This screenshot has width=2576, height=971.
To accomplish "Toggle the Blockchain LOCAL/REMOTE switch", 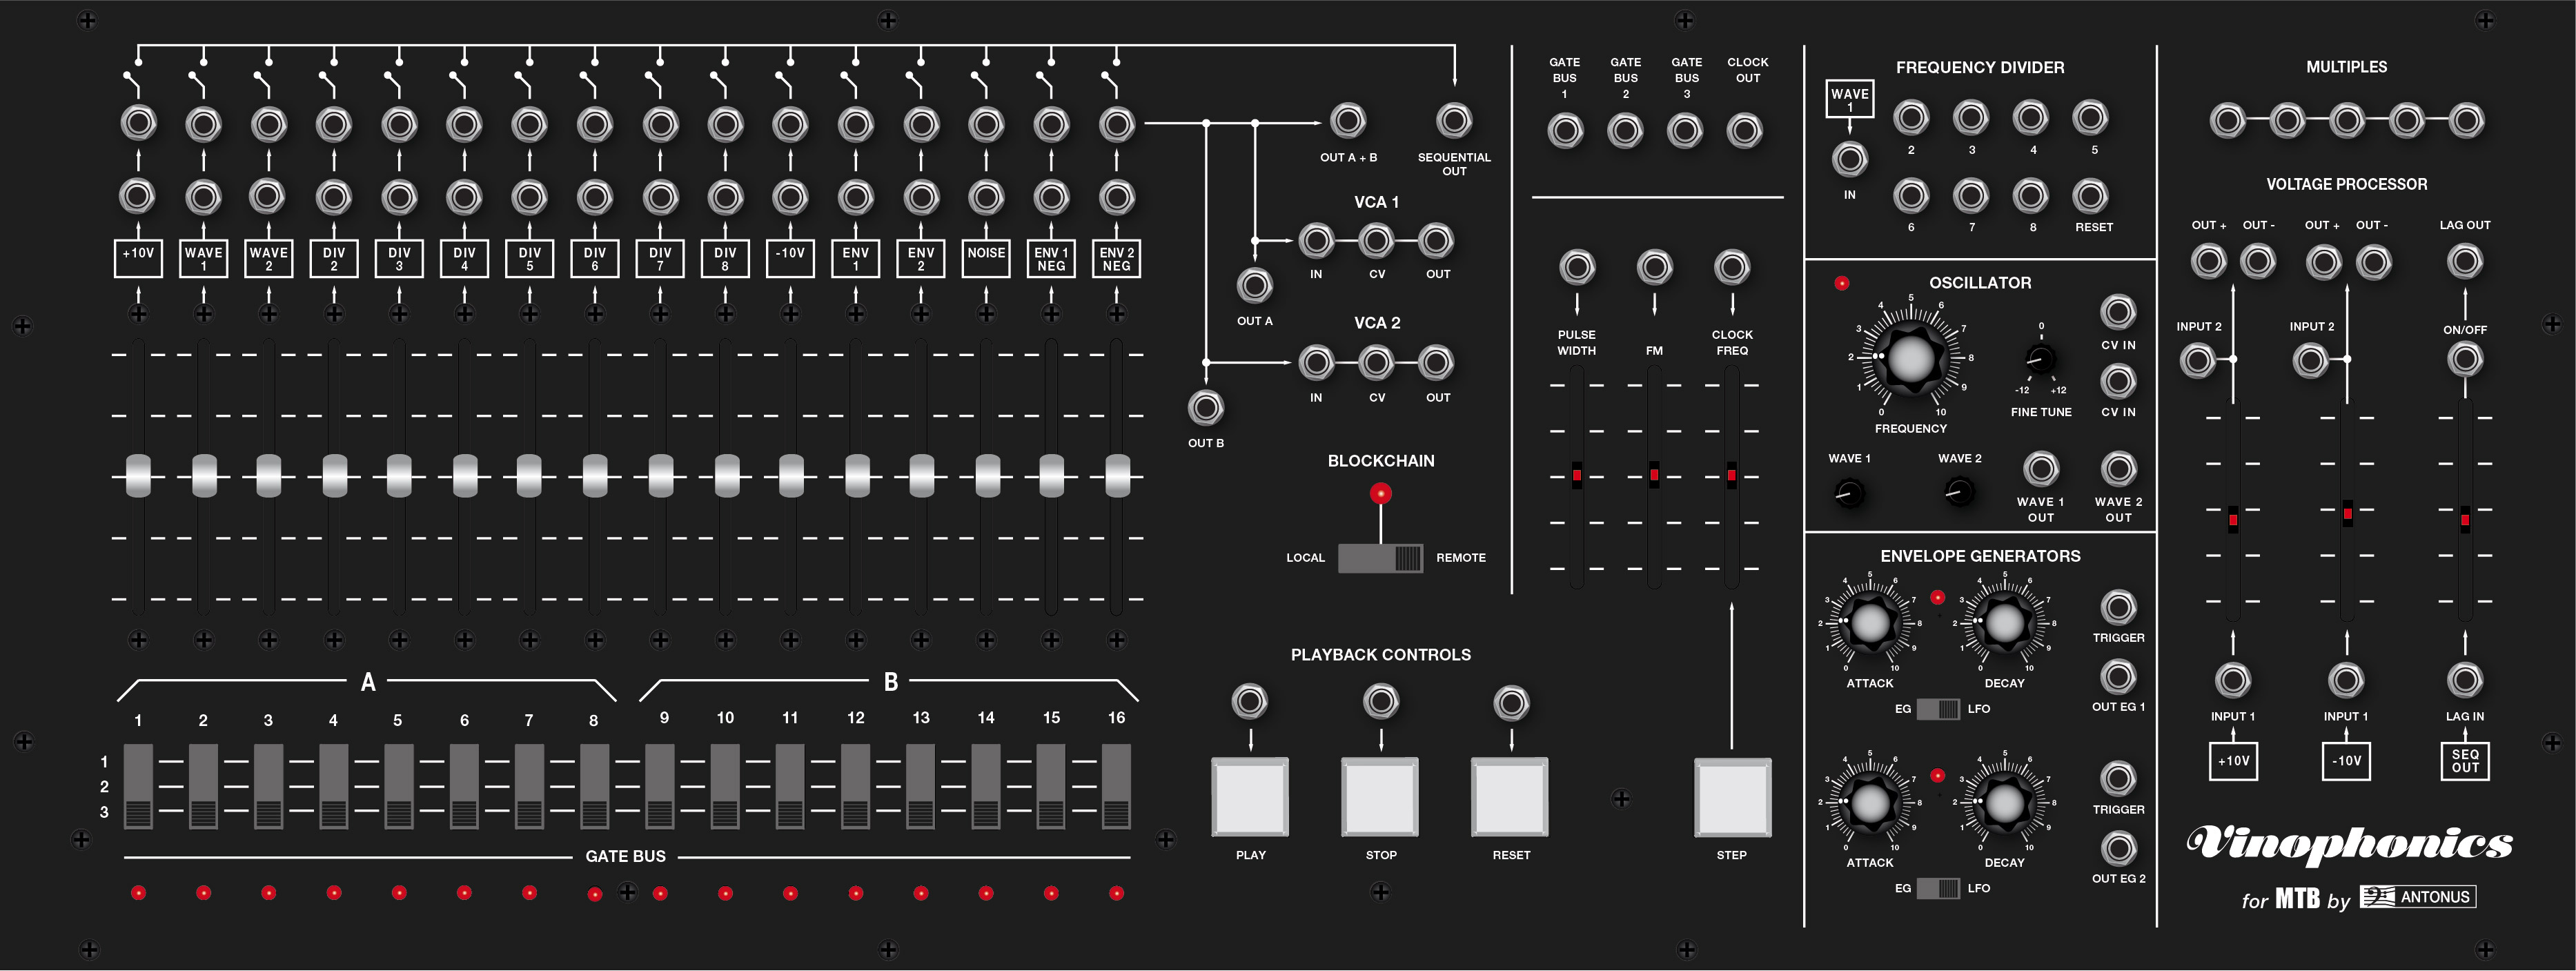I will click(x=1380, y=558).
